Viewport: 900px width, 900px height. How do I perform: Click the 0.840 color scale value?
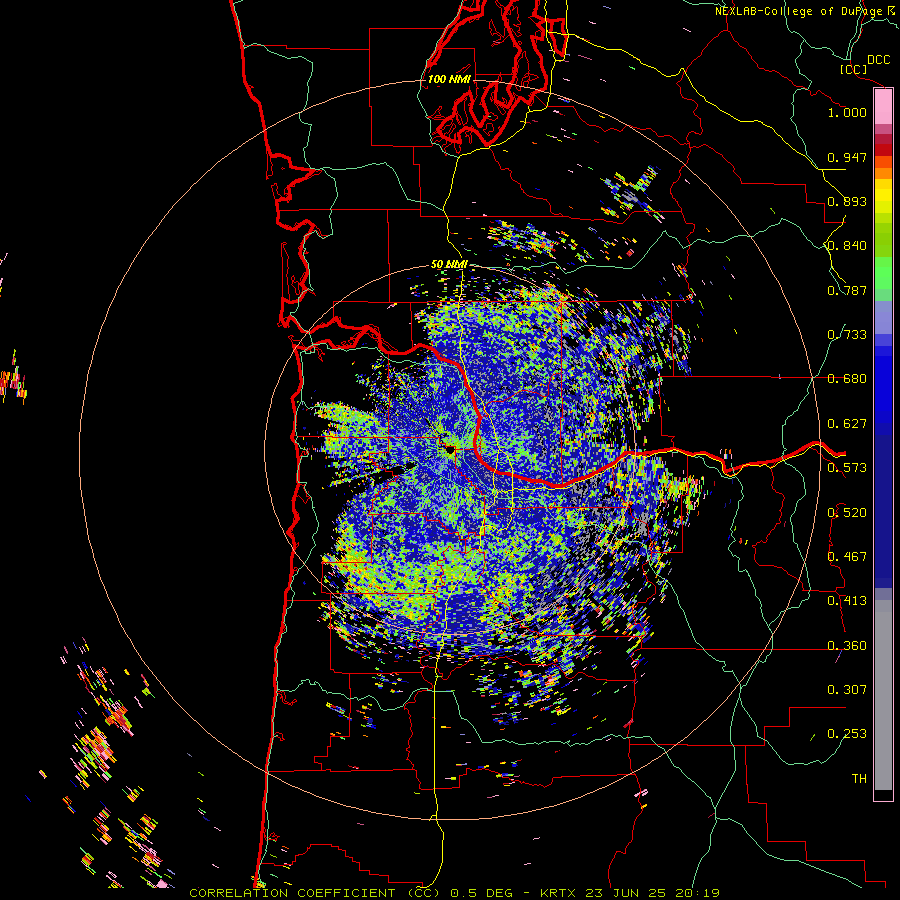[847, 246]
